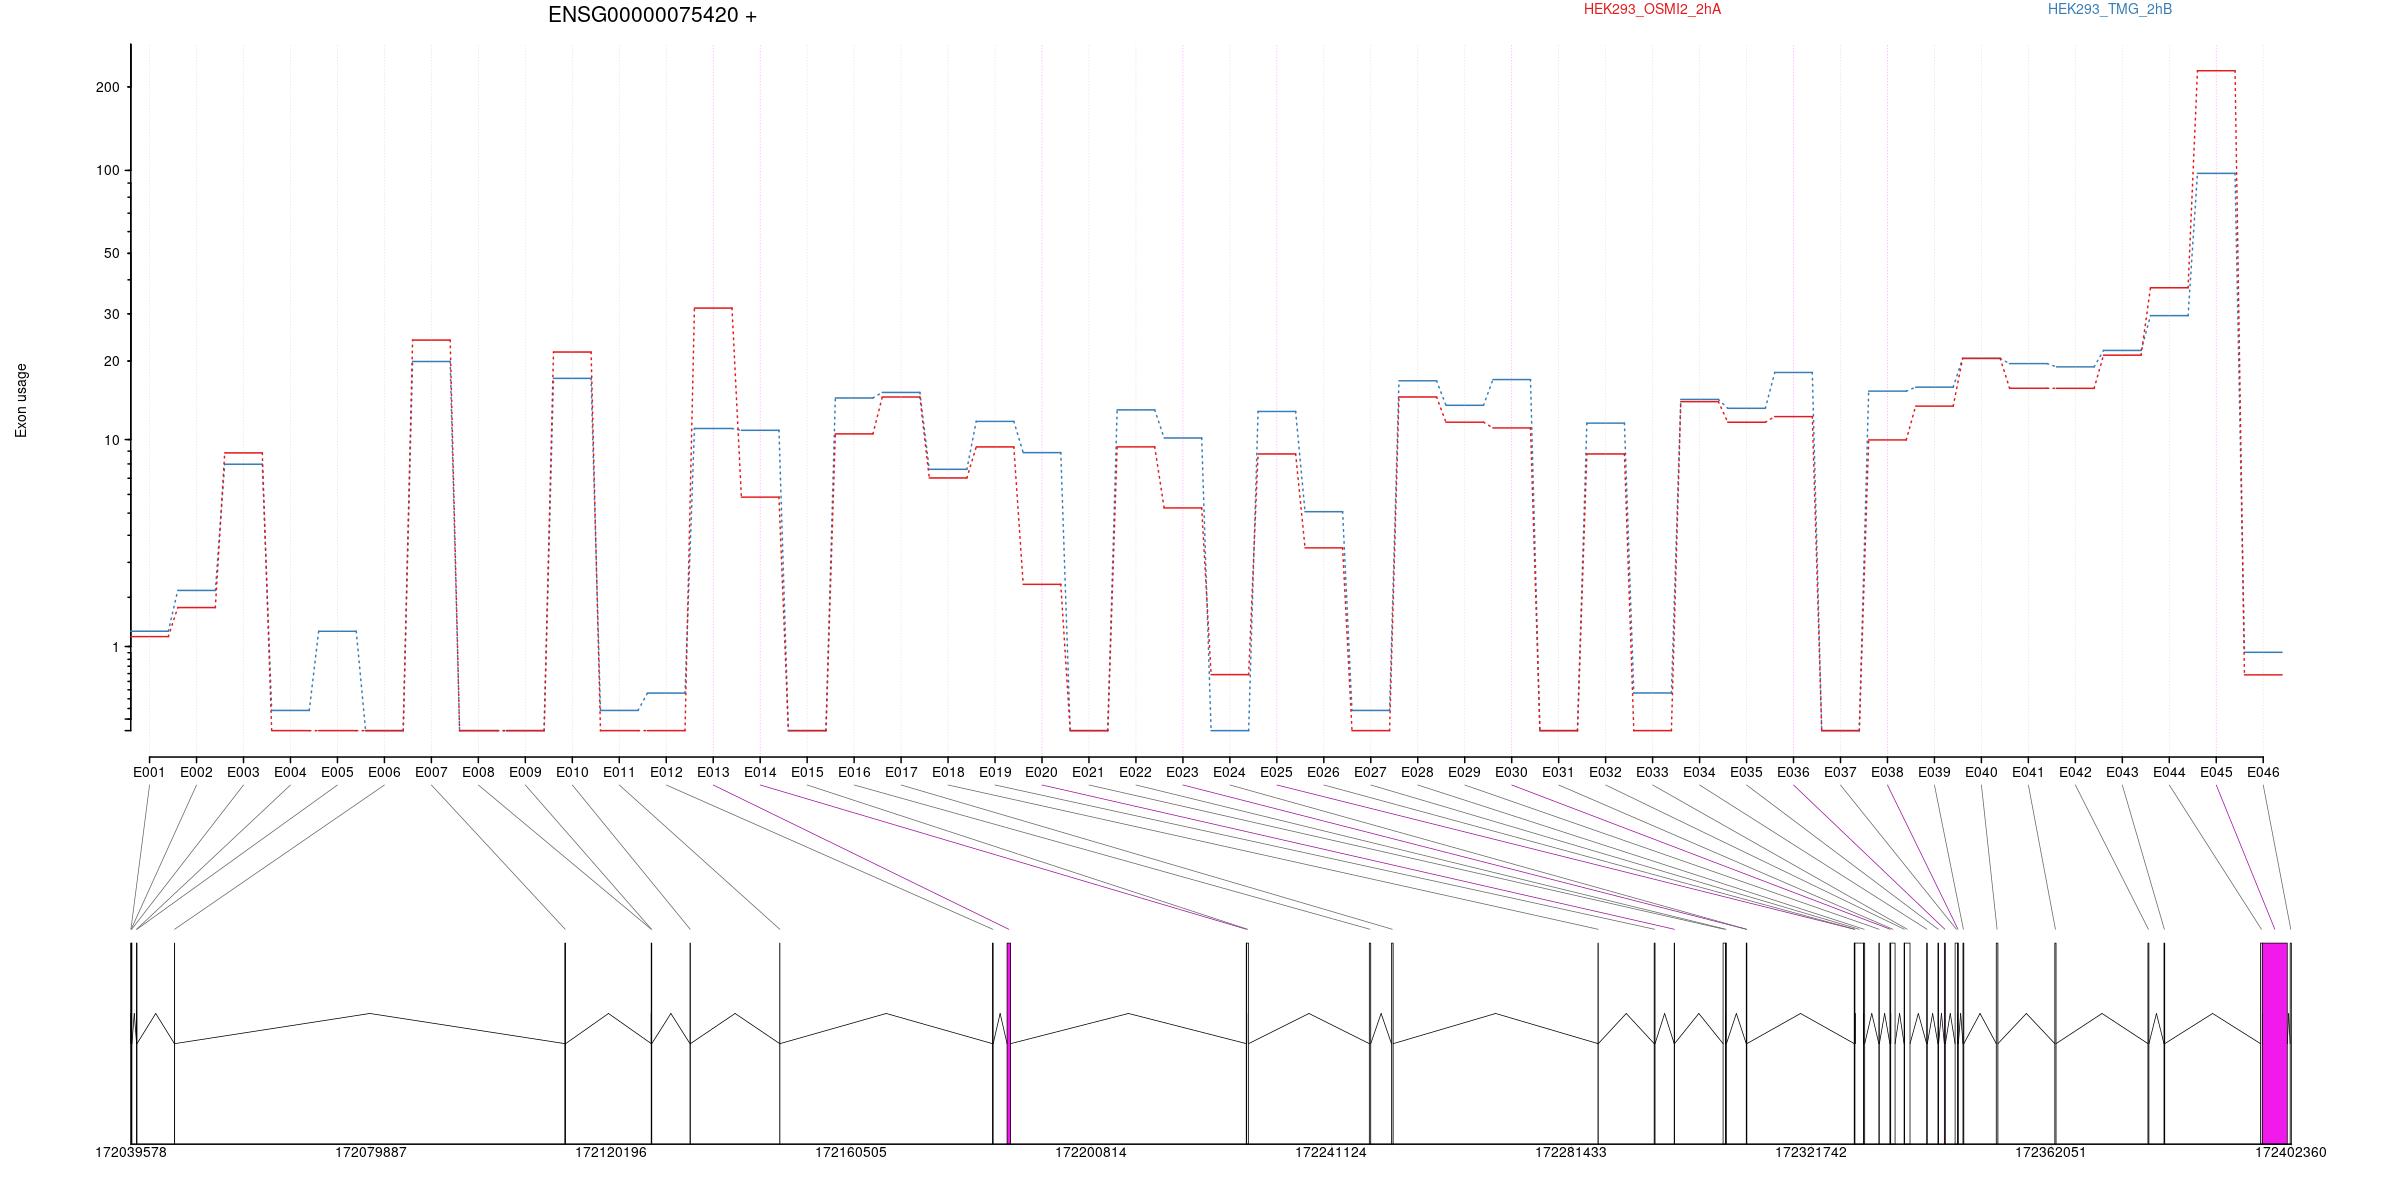Click the exon label E038
Image resolution: width=2400 pixels, height=1200 pixels.
(x=1887, y=772)
